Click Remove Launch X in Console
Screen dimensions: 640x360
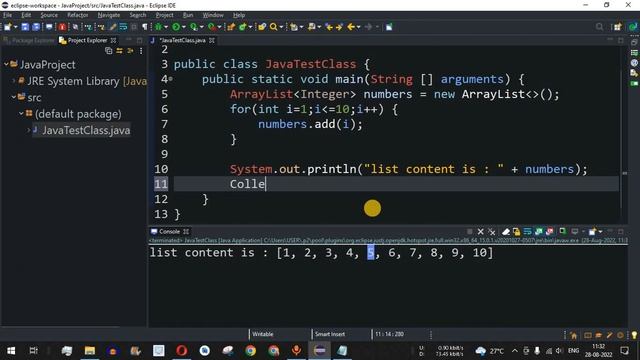[x=480, y=232]
